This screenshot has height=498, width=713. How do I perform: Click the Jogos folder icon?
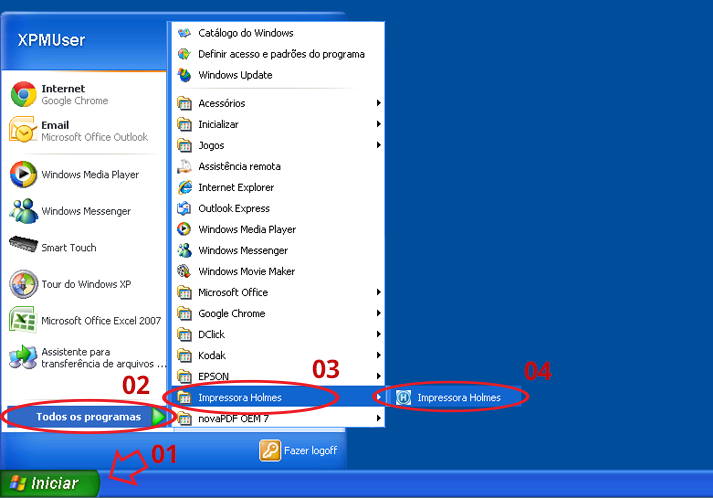tap(184, 146)
